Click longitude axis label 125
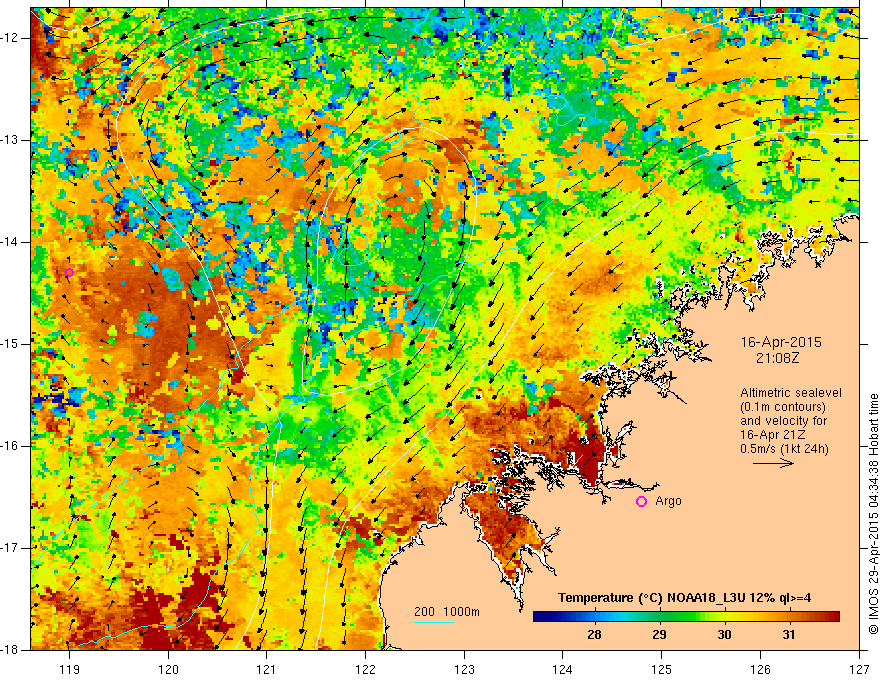Viewport: 880px width, 680px height. (x=662, y=669)
